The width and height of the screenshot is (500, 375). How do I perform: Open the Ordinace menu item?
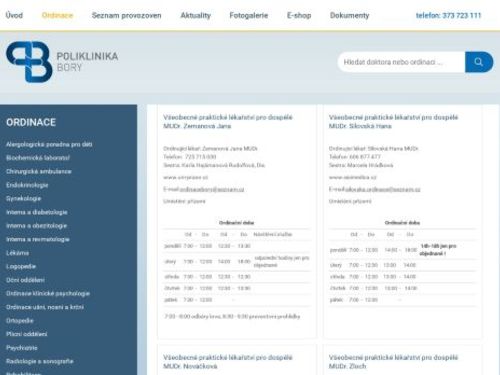(57, 15)
